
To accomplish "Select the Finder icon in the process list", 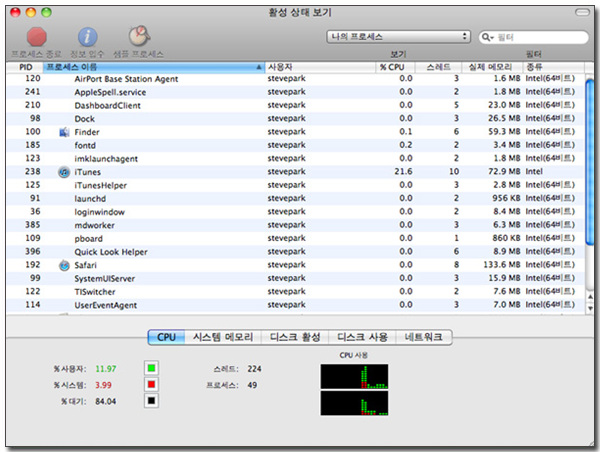I will point(64,132).
